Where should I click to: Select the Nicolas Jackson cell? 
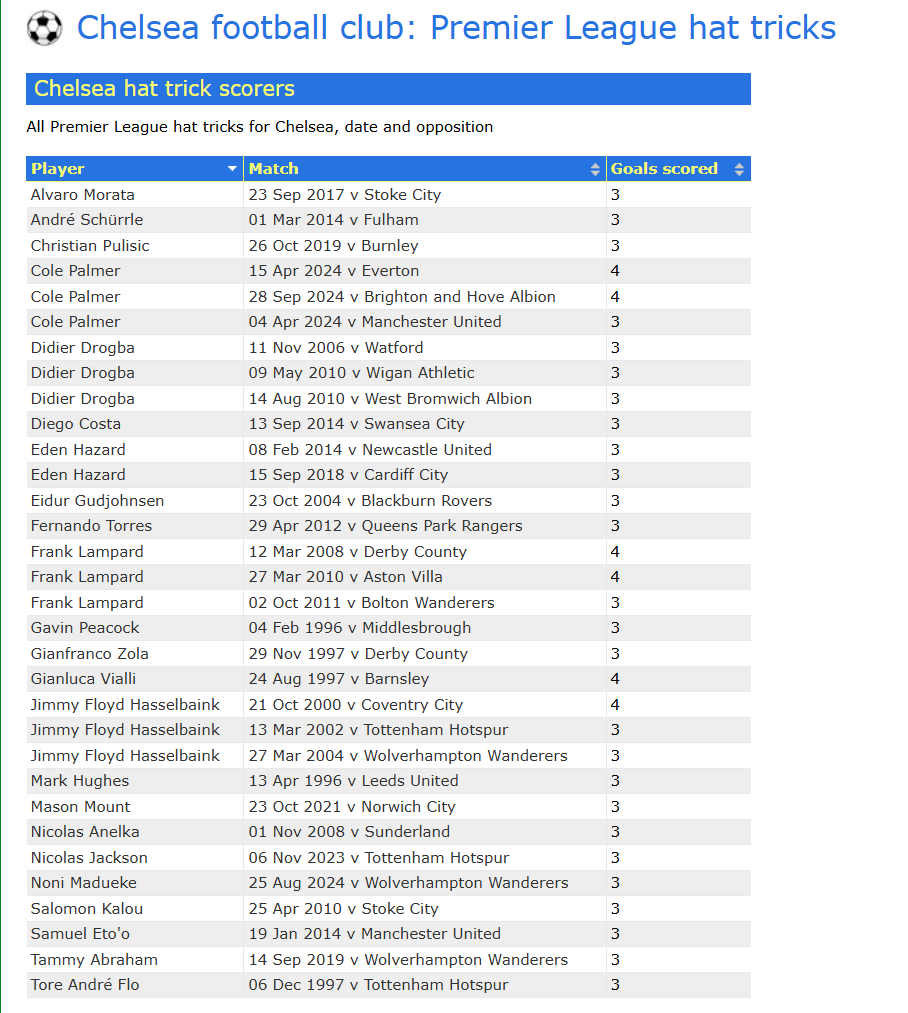coord(134,858)
